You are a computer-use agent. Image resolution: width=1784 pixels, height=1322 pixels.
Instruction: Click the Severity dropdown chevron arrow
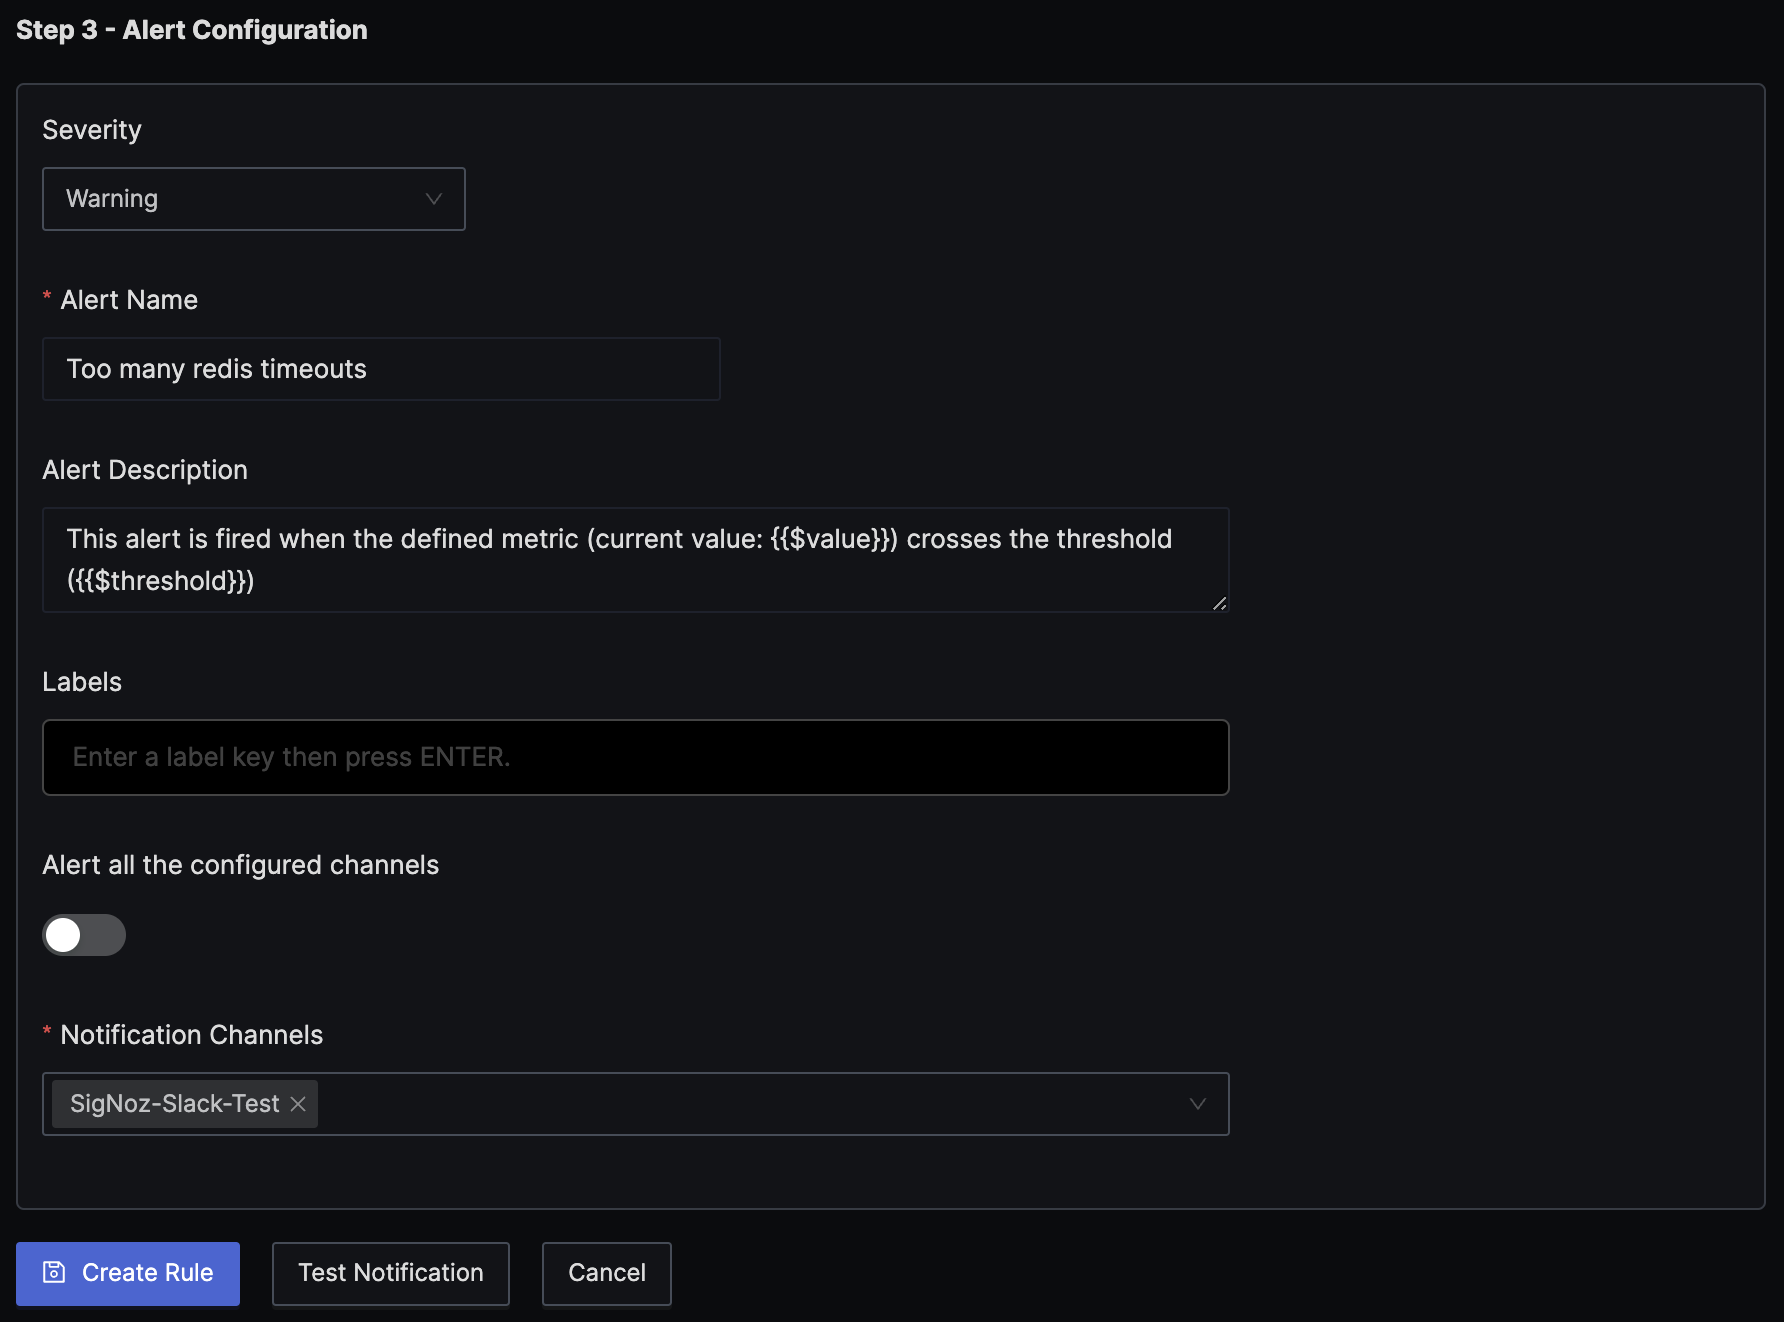(x=434, y=199)
